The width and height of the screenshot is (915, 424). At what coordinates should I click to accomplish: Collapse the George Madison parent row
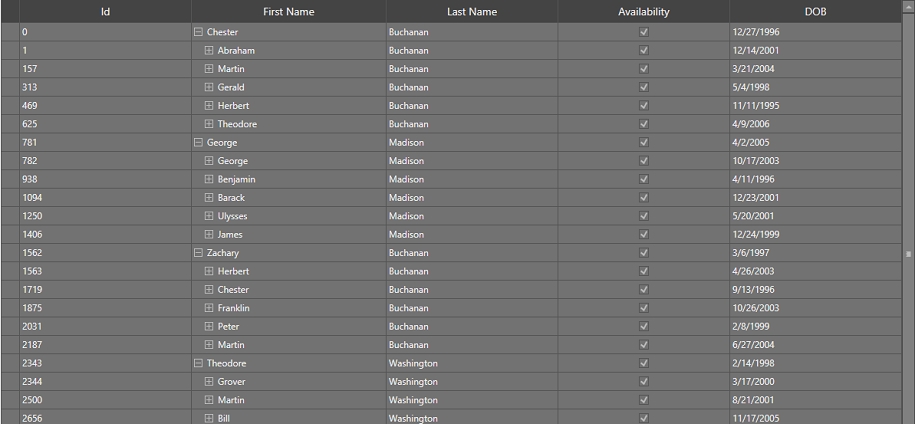[x=198, y=143]
